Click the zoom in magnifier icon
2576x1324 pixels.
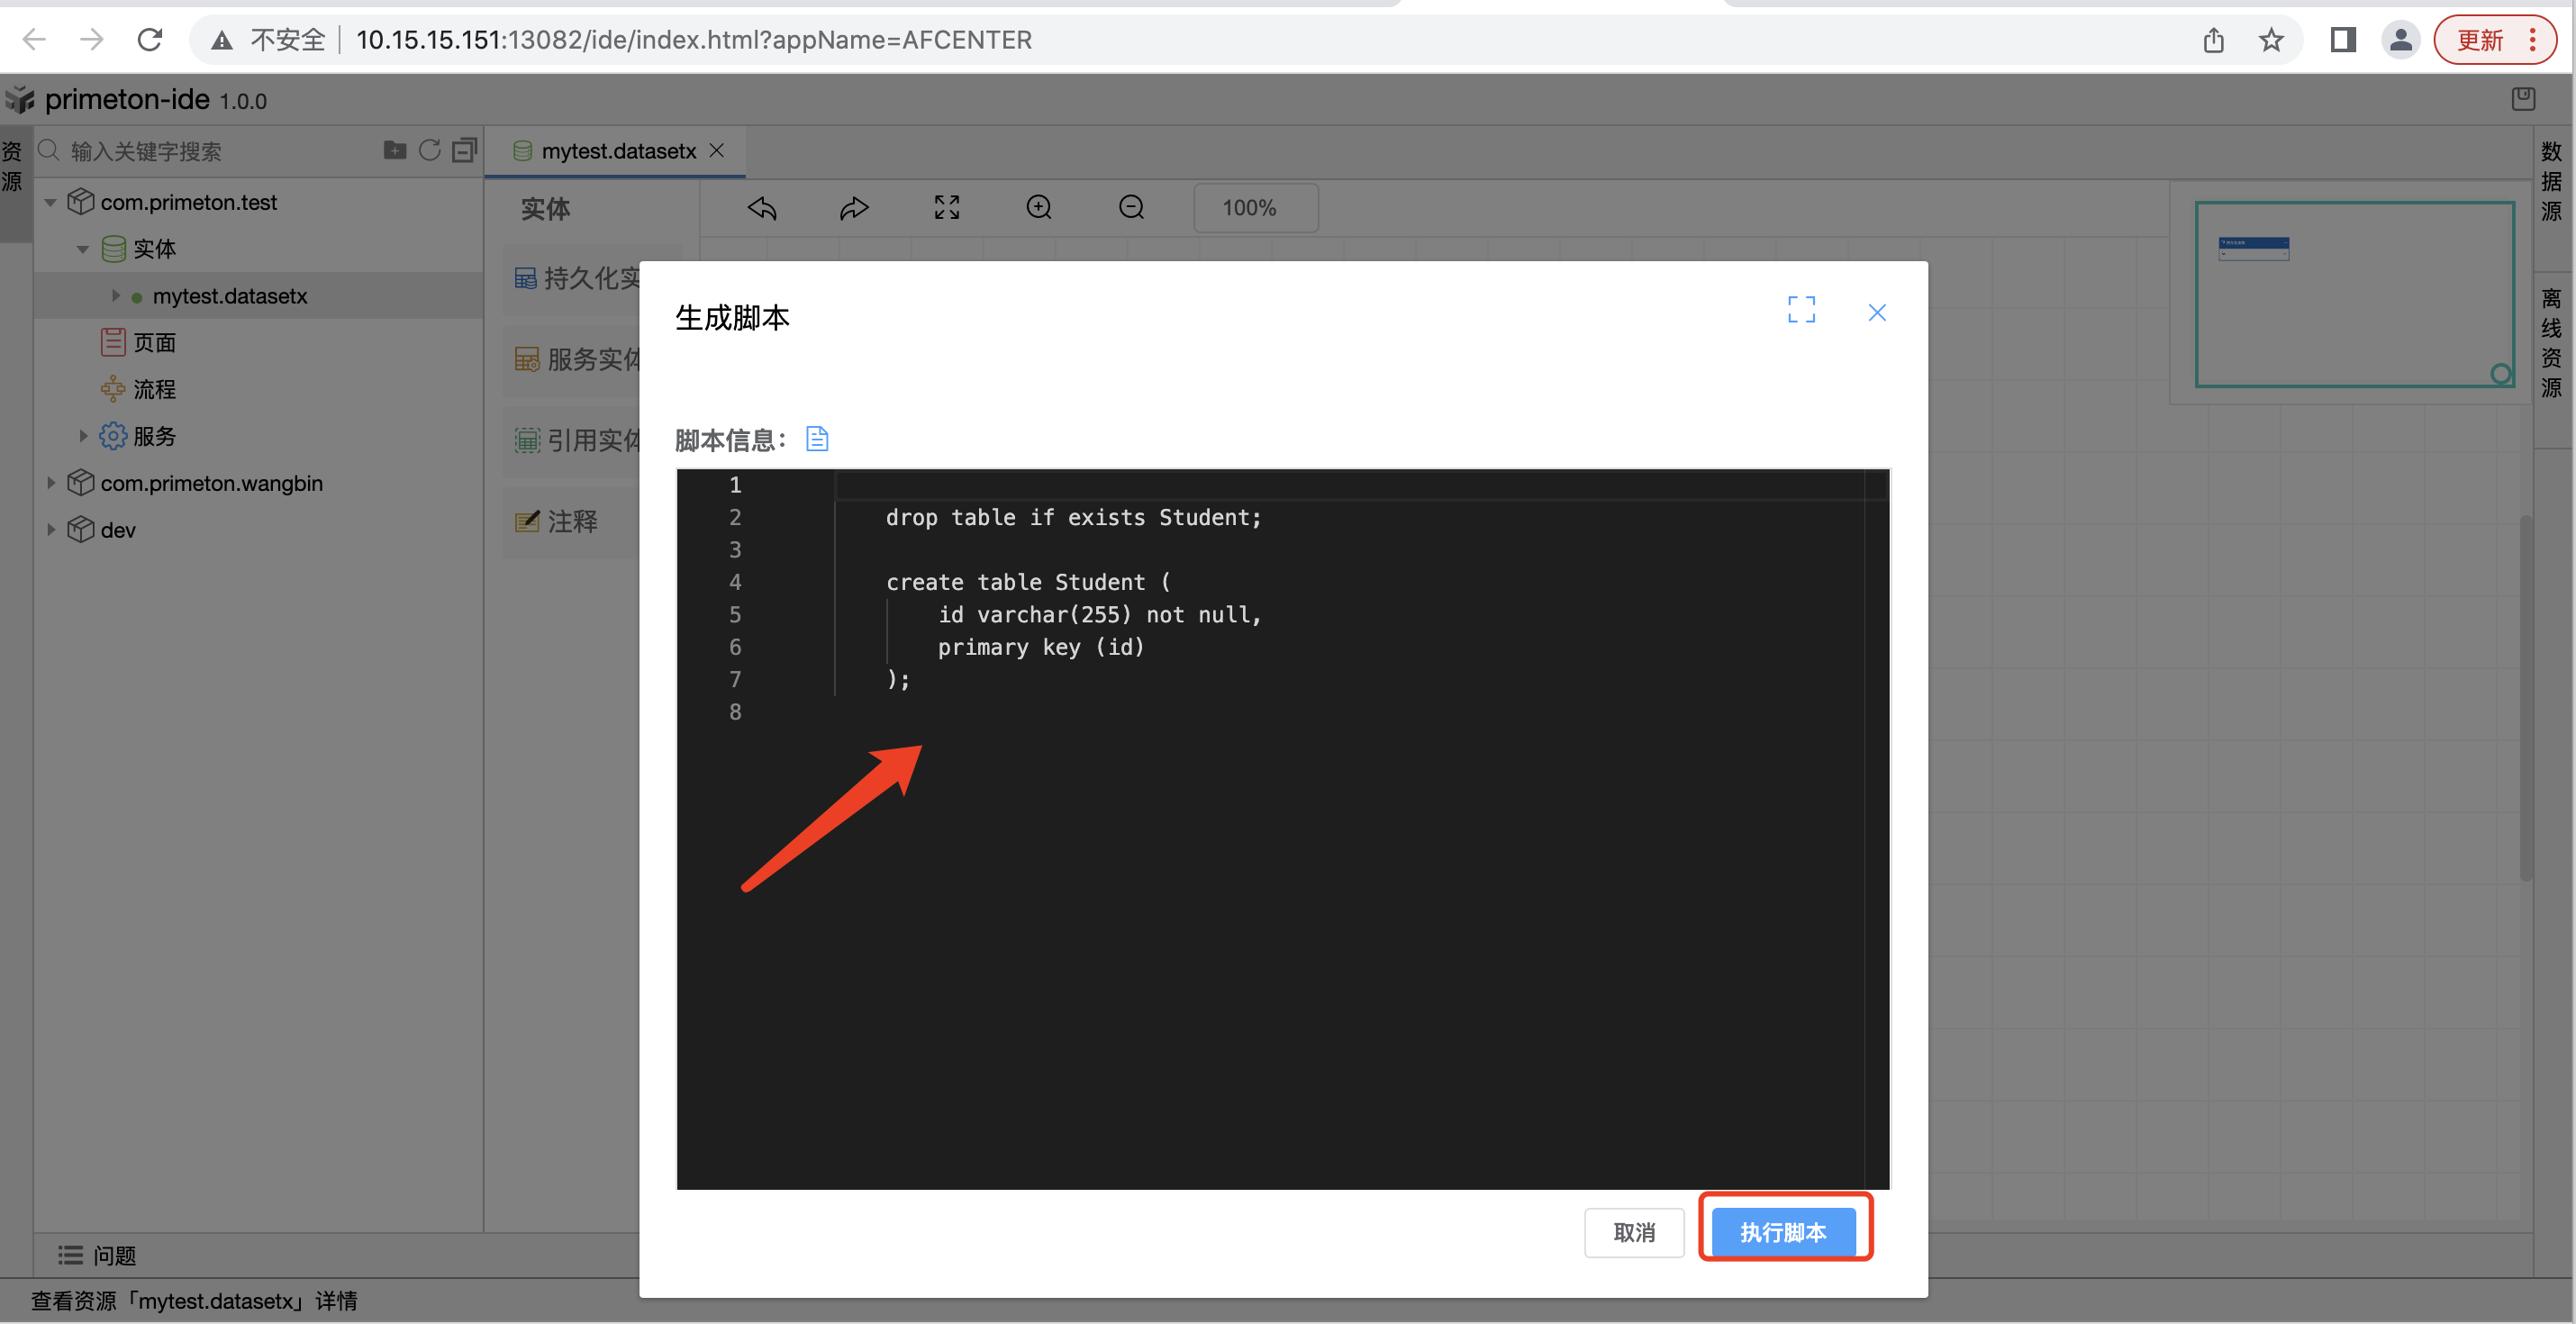[x=1039, y=208]
